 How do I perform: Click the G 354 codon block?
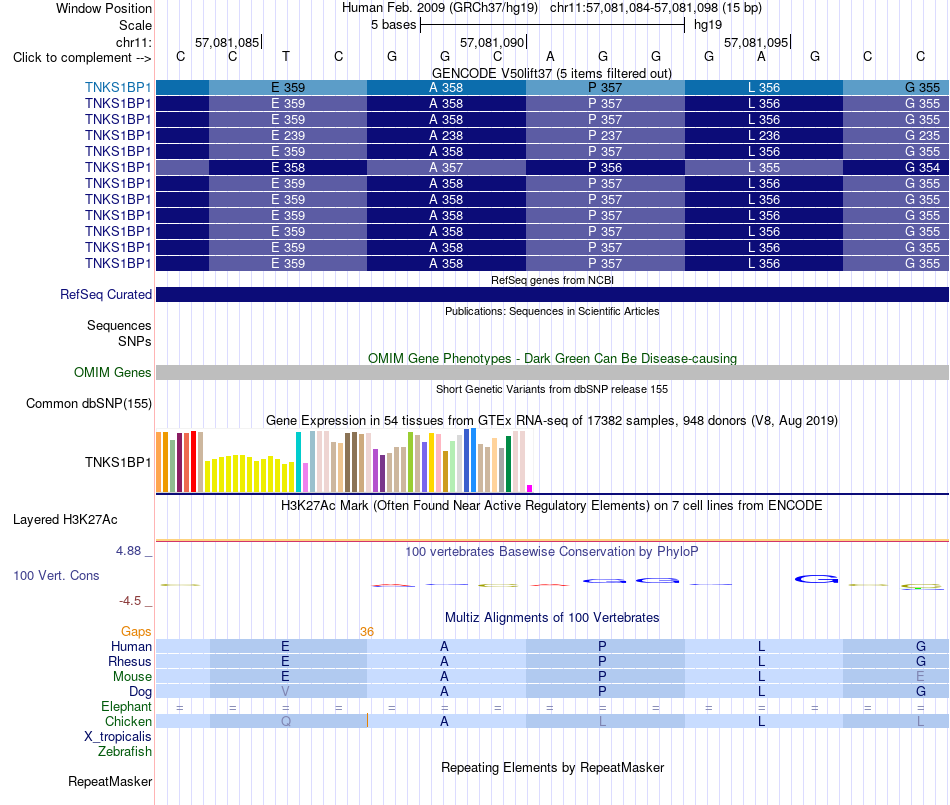click(895, 167)
